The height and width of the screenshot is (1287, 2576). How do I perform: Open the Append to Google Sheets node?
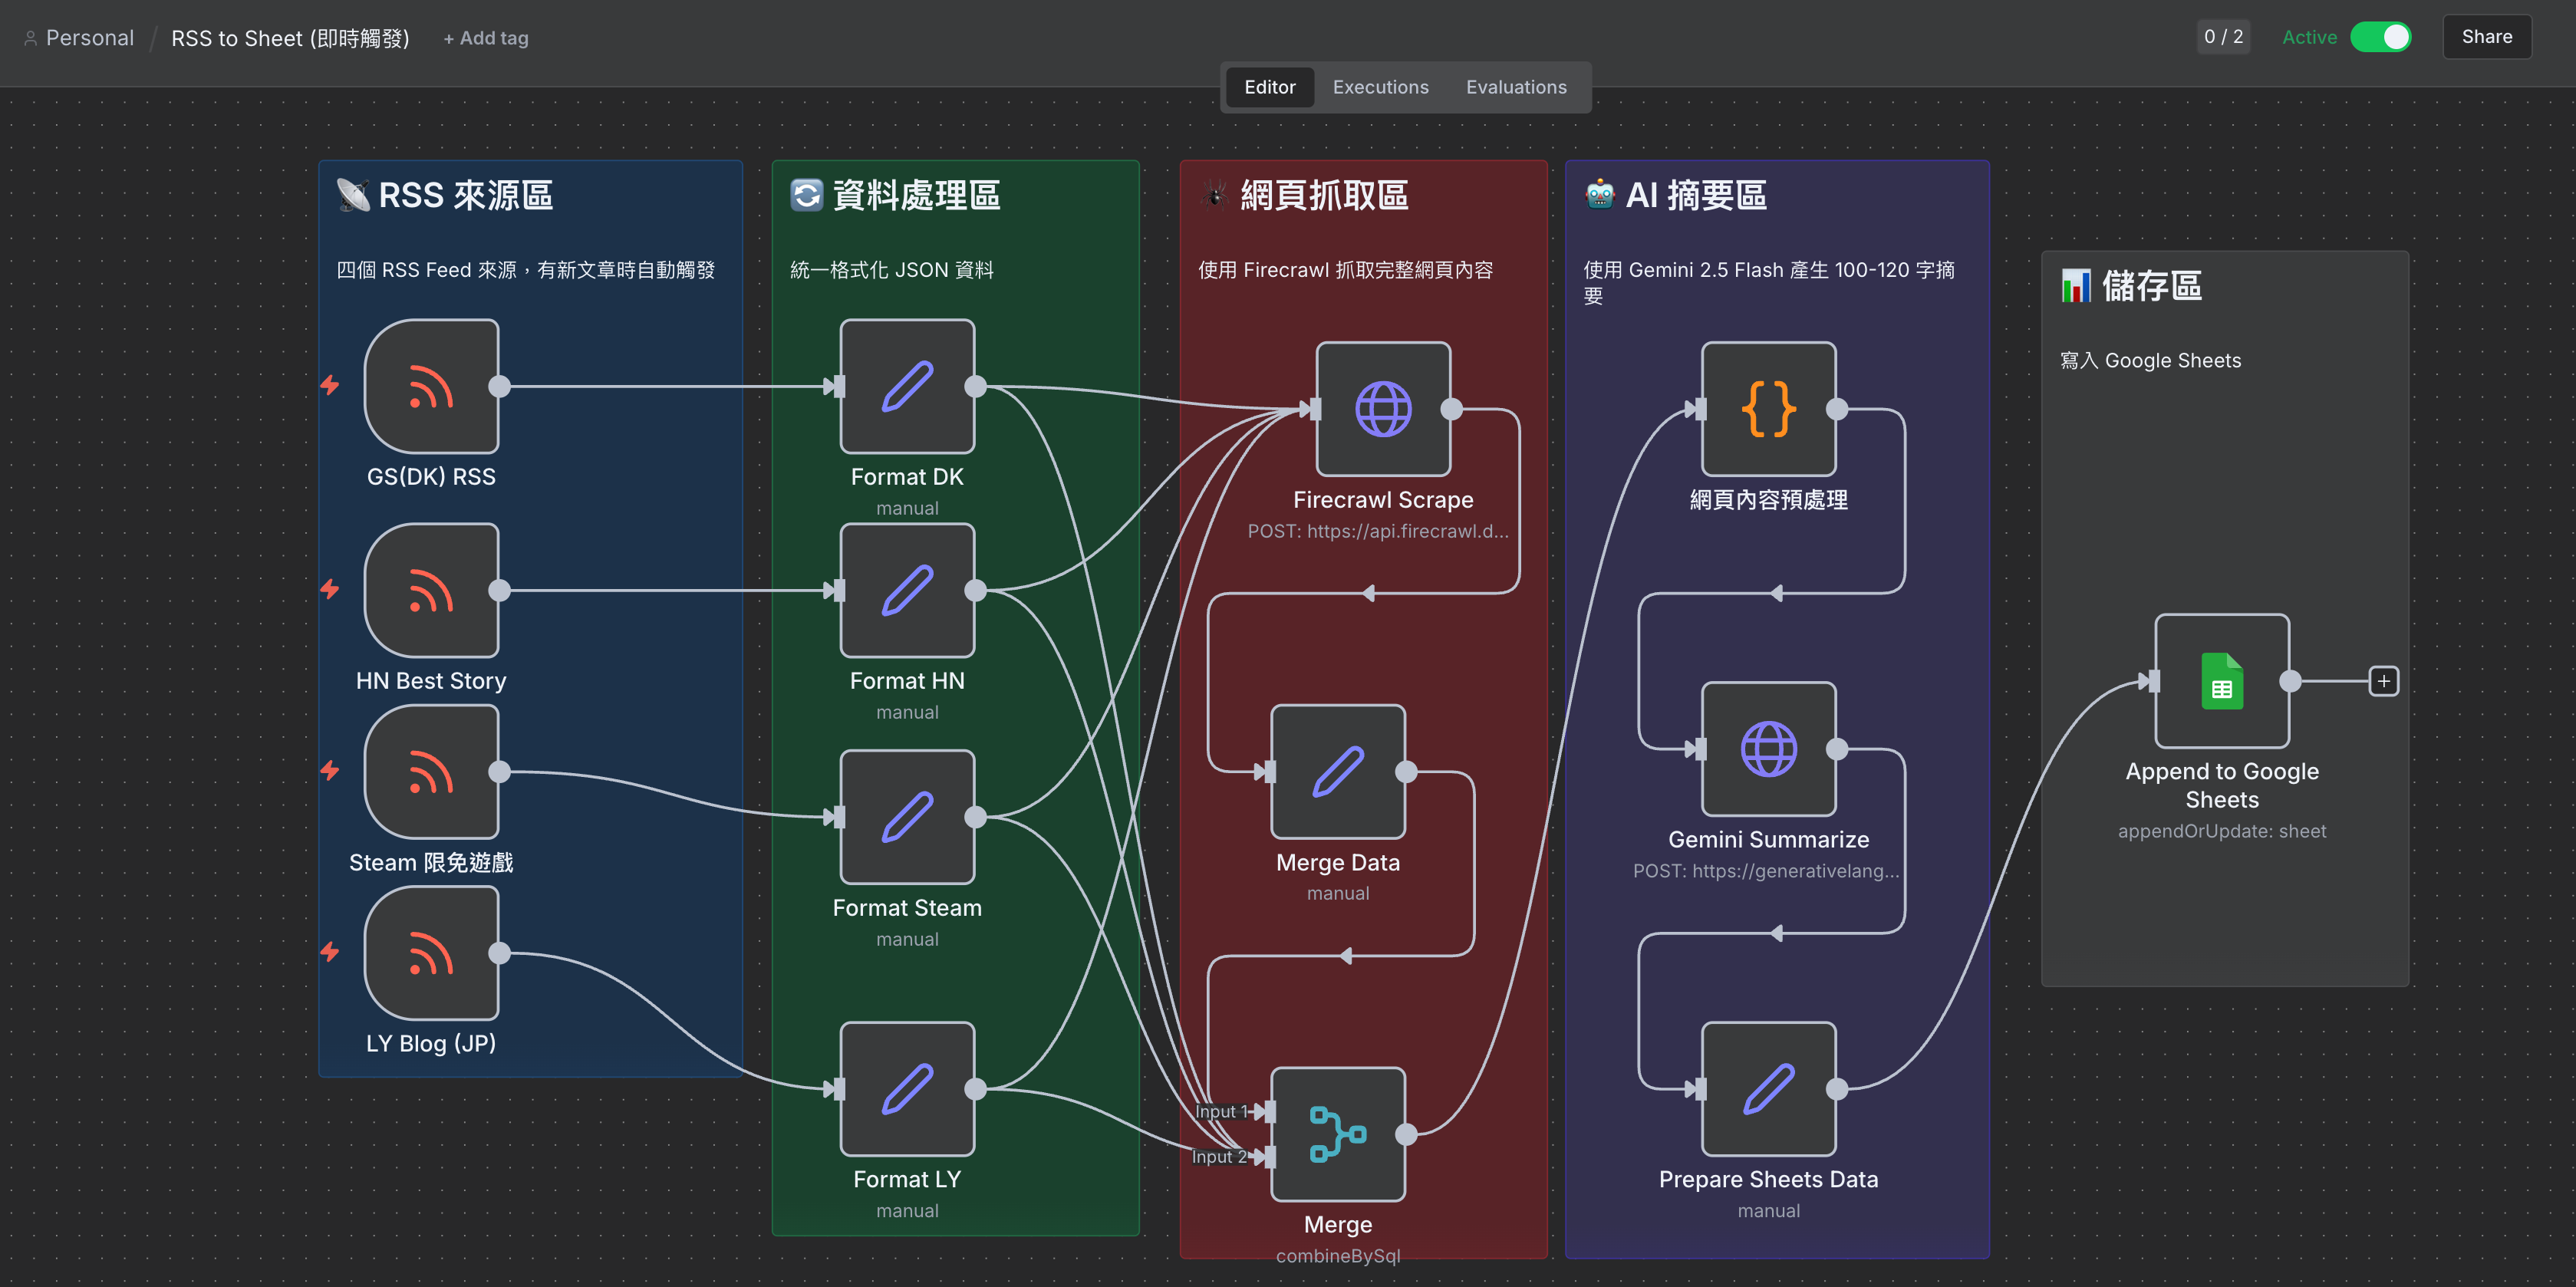[x=2221, y=681]
